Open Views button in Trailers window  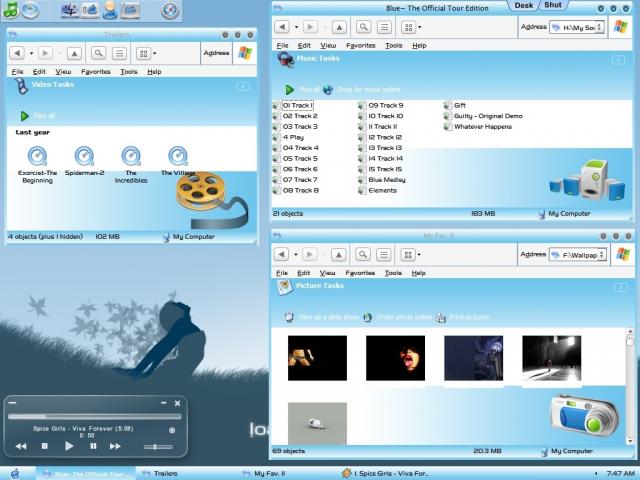(x=143, y=53)
